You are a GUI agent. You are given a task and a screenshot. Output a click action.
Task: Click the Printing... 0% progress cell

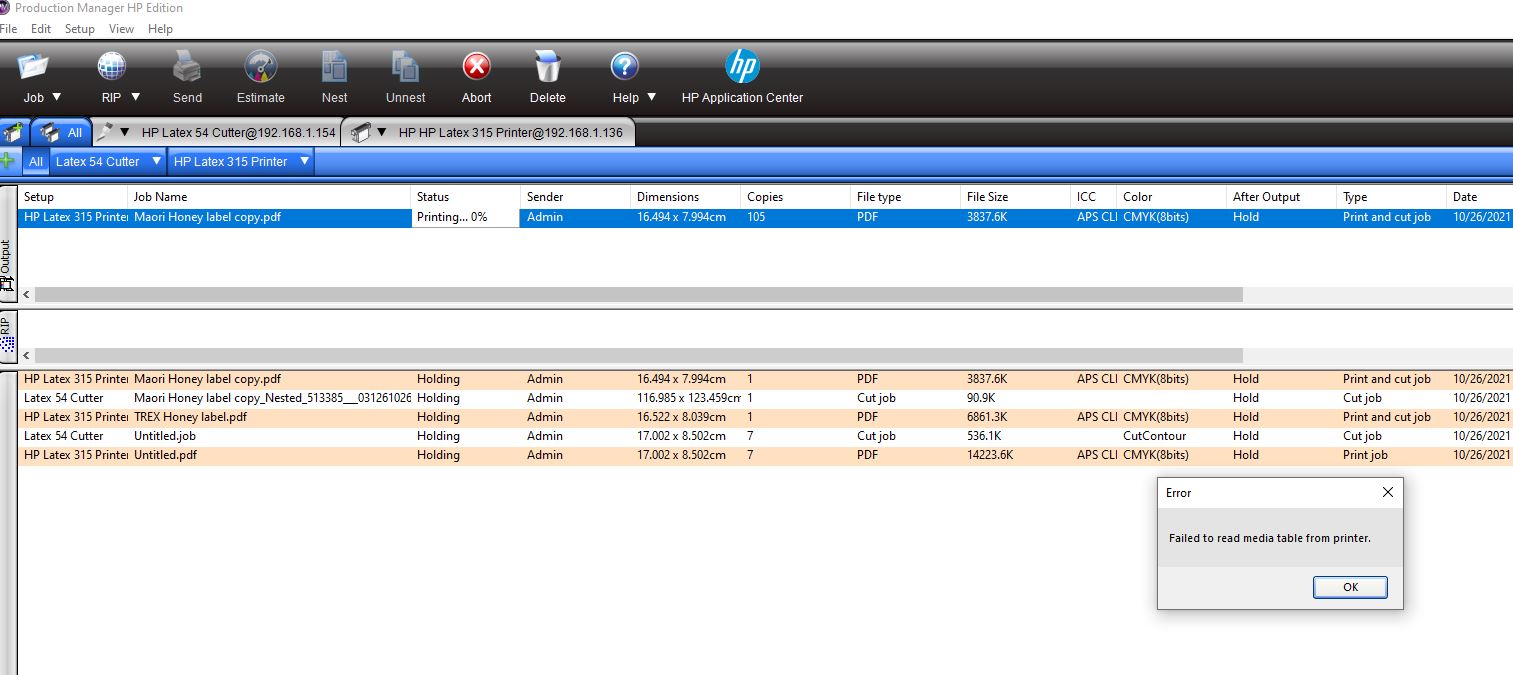click(x=465, y=217)
